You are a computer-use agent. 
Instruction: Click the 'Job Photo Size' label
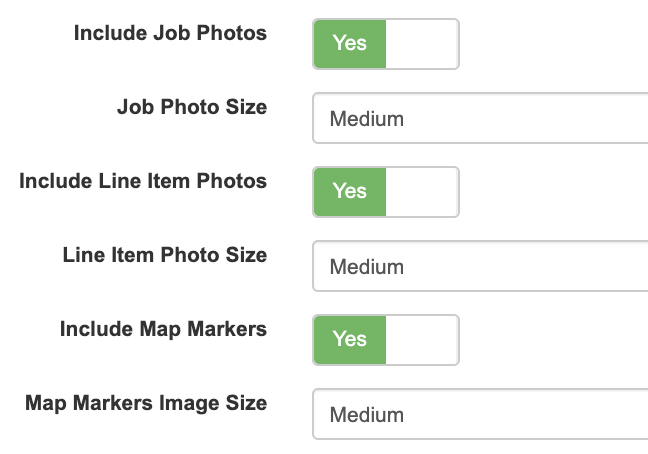pyautogui.click(x=191, y=106)
